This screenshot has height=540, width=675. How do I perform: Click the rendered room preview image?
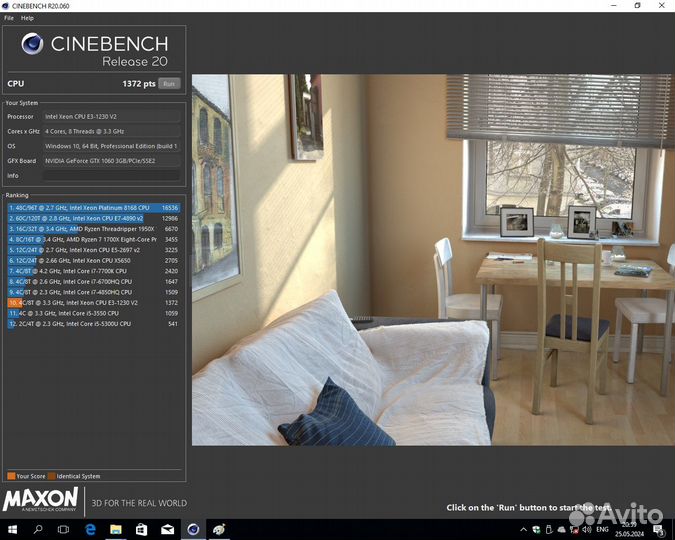point(430,260)
